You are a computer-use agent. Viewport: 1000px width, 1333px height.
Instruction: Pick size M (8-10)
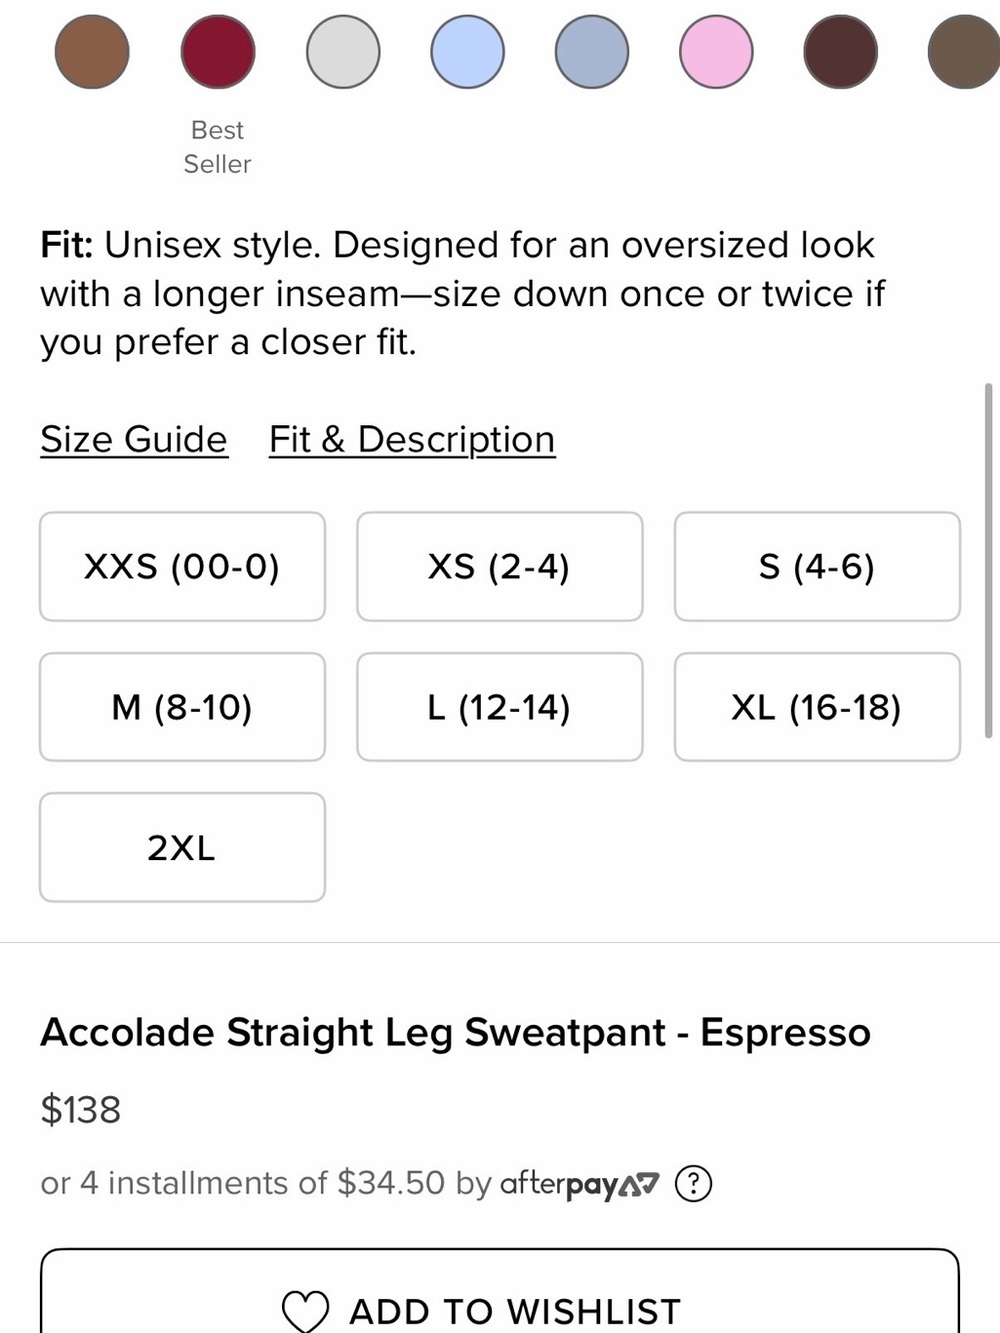point(182,707)
